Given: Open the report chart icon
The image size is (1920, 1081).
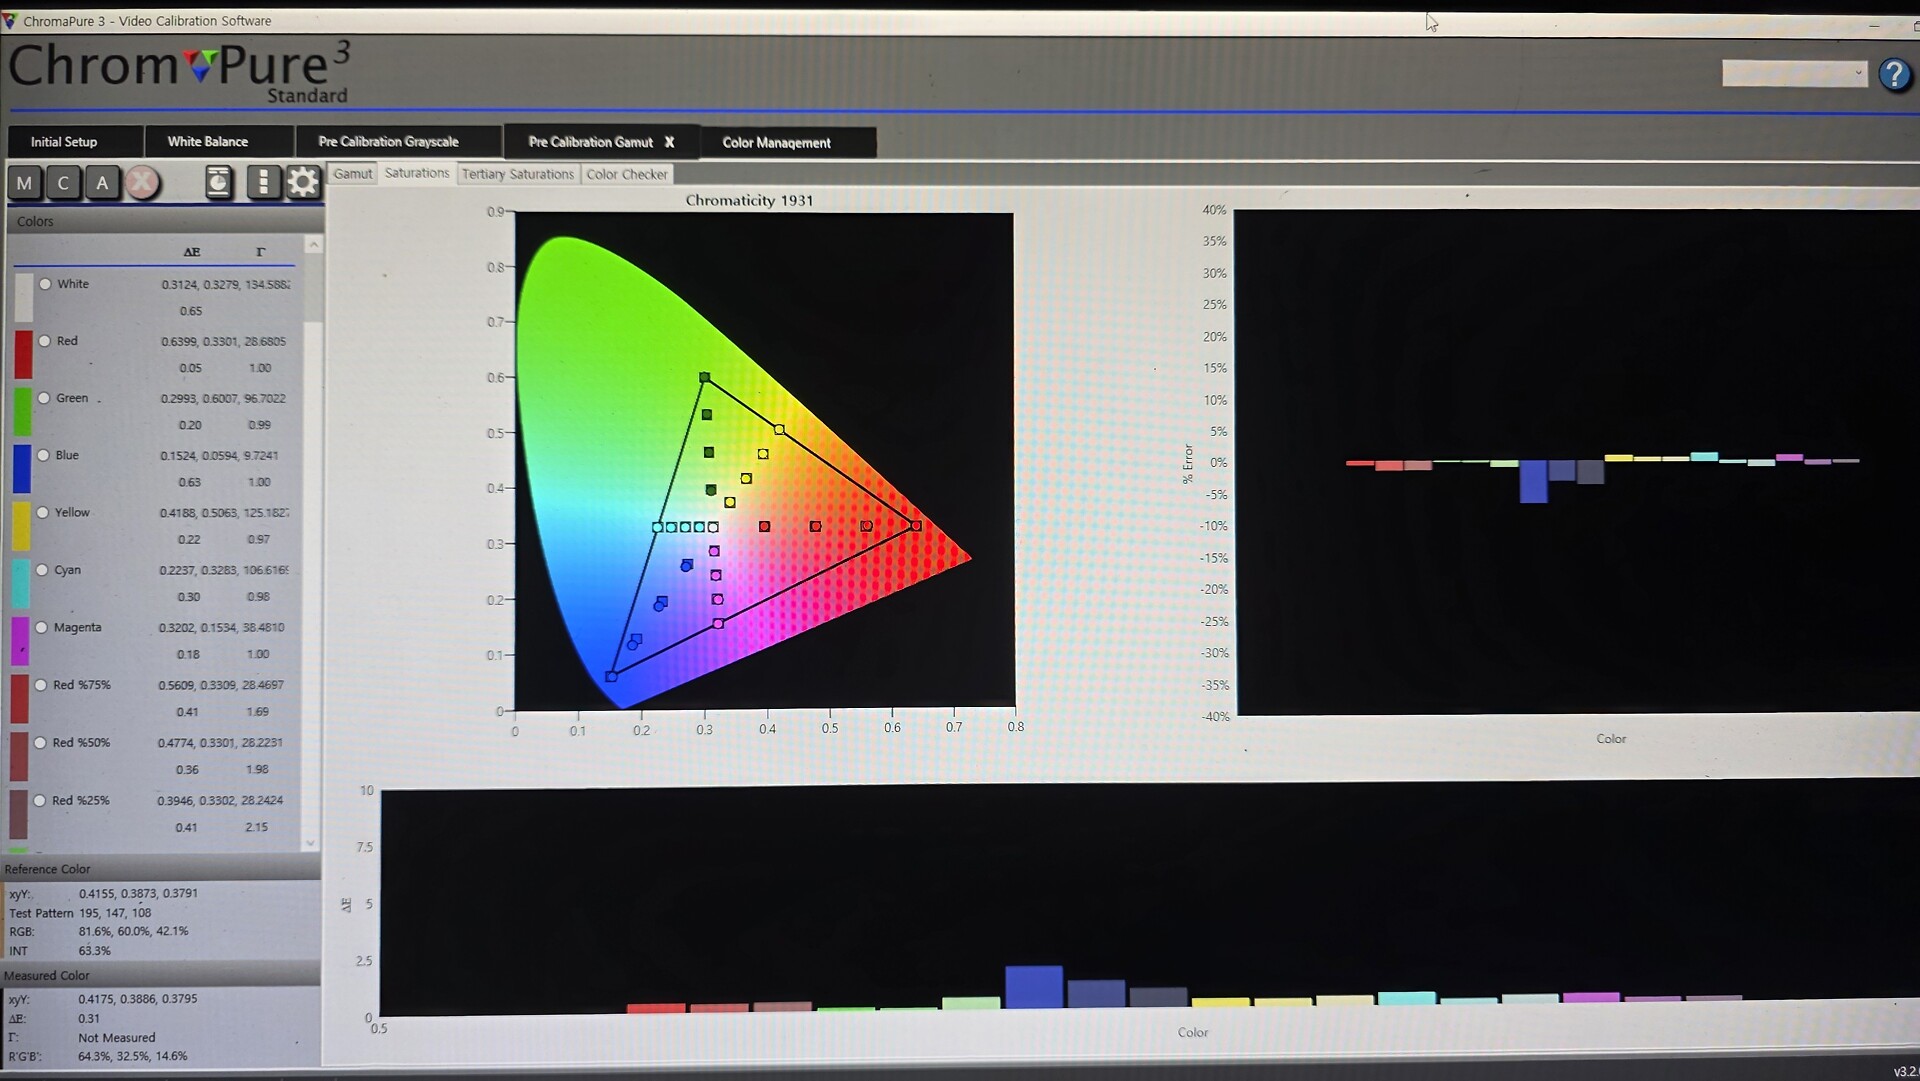Looking at the screenshot, I should [218, 182].
